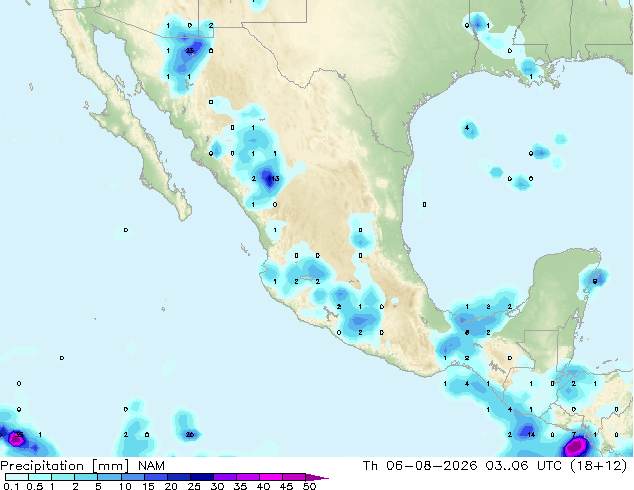Image resolution: width=634 pixels, height=490 pixels.
Task: Click the "0.5" legend scale label
Action: point(35,486)
